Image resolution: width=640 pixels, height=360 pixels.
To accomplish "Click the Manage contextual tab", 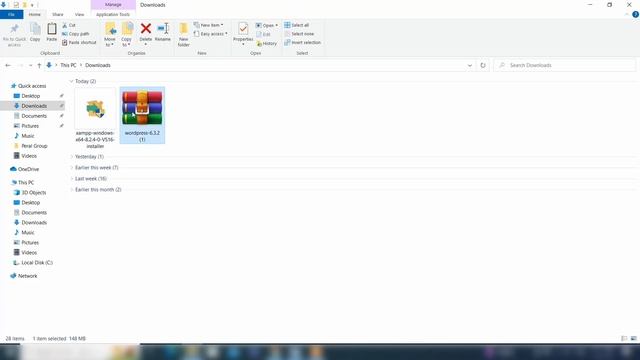I will coord(113,5).
